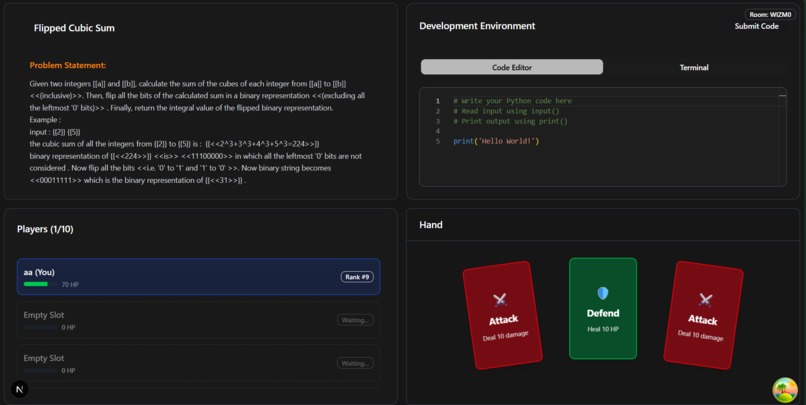
Task: Click the Players (1/10) heading
Action: pos(45,229)
